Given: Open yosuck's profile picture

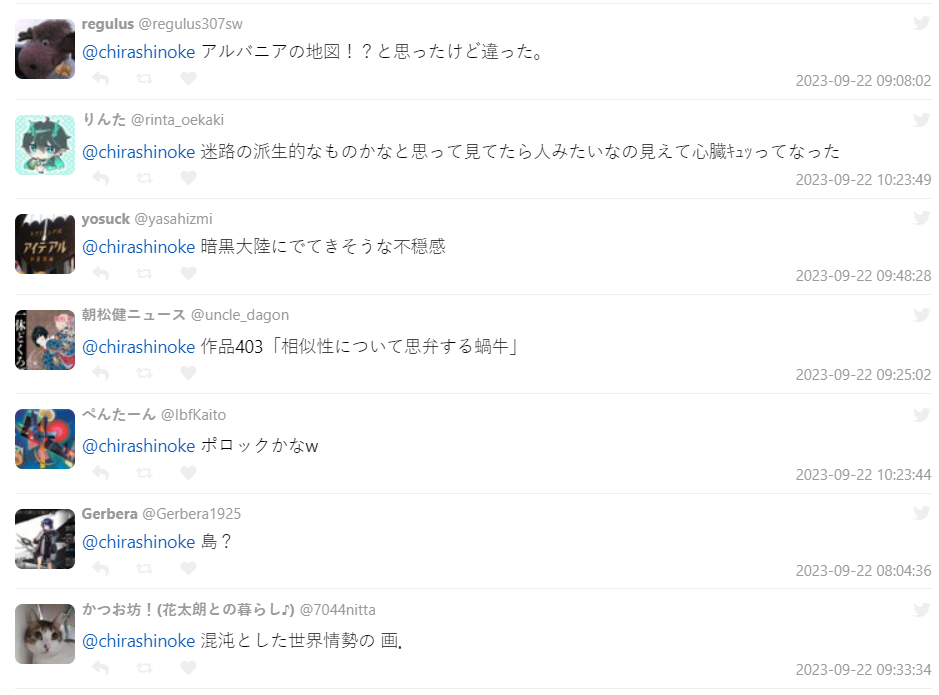Looking at the screenshot, I should (45, 244).
